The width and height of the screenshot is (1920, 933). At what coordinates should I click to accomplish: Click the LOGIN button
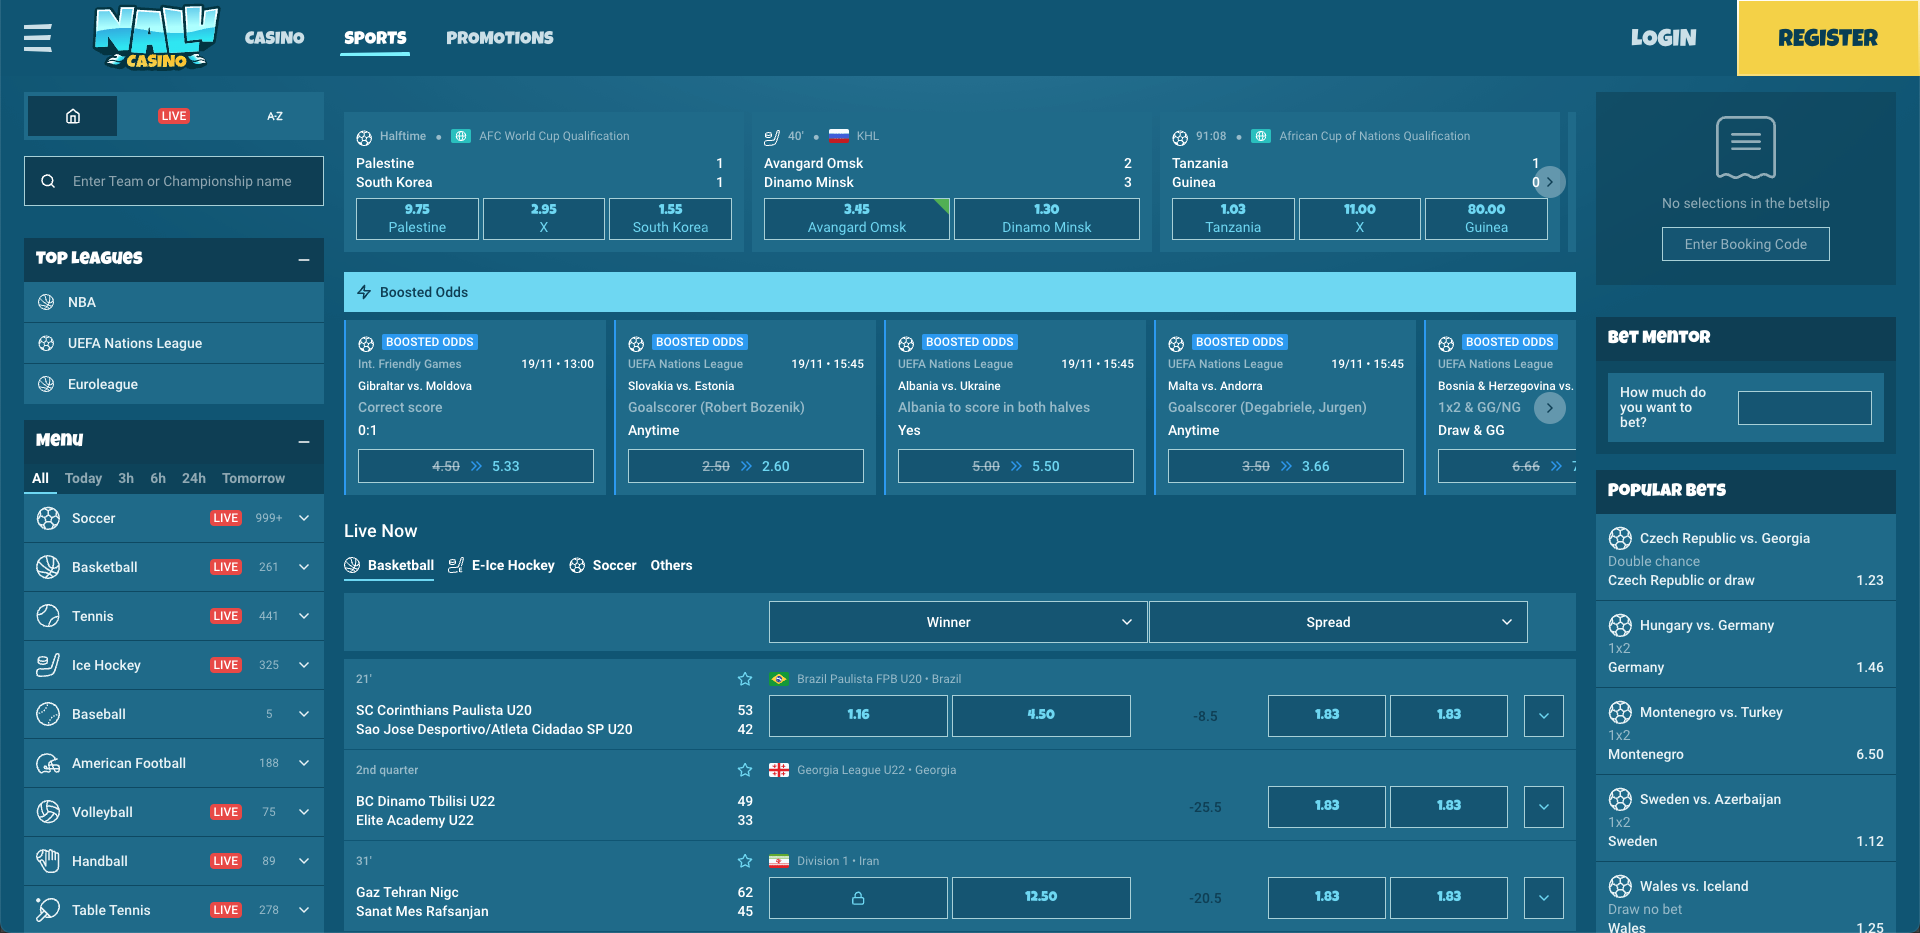(x=1663, y=38)
